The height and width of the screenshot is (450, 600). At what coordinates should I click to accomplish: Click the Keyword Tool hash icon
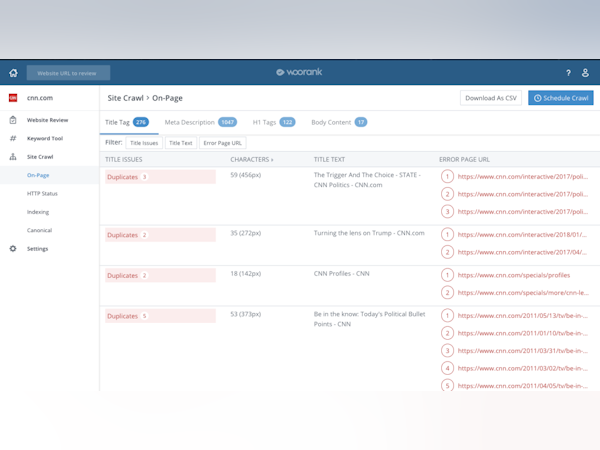13,138
